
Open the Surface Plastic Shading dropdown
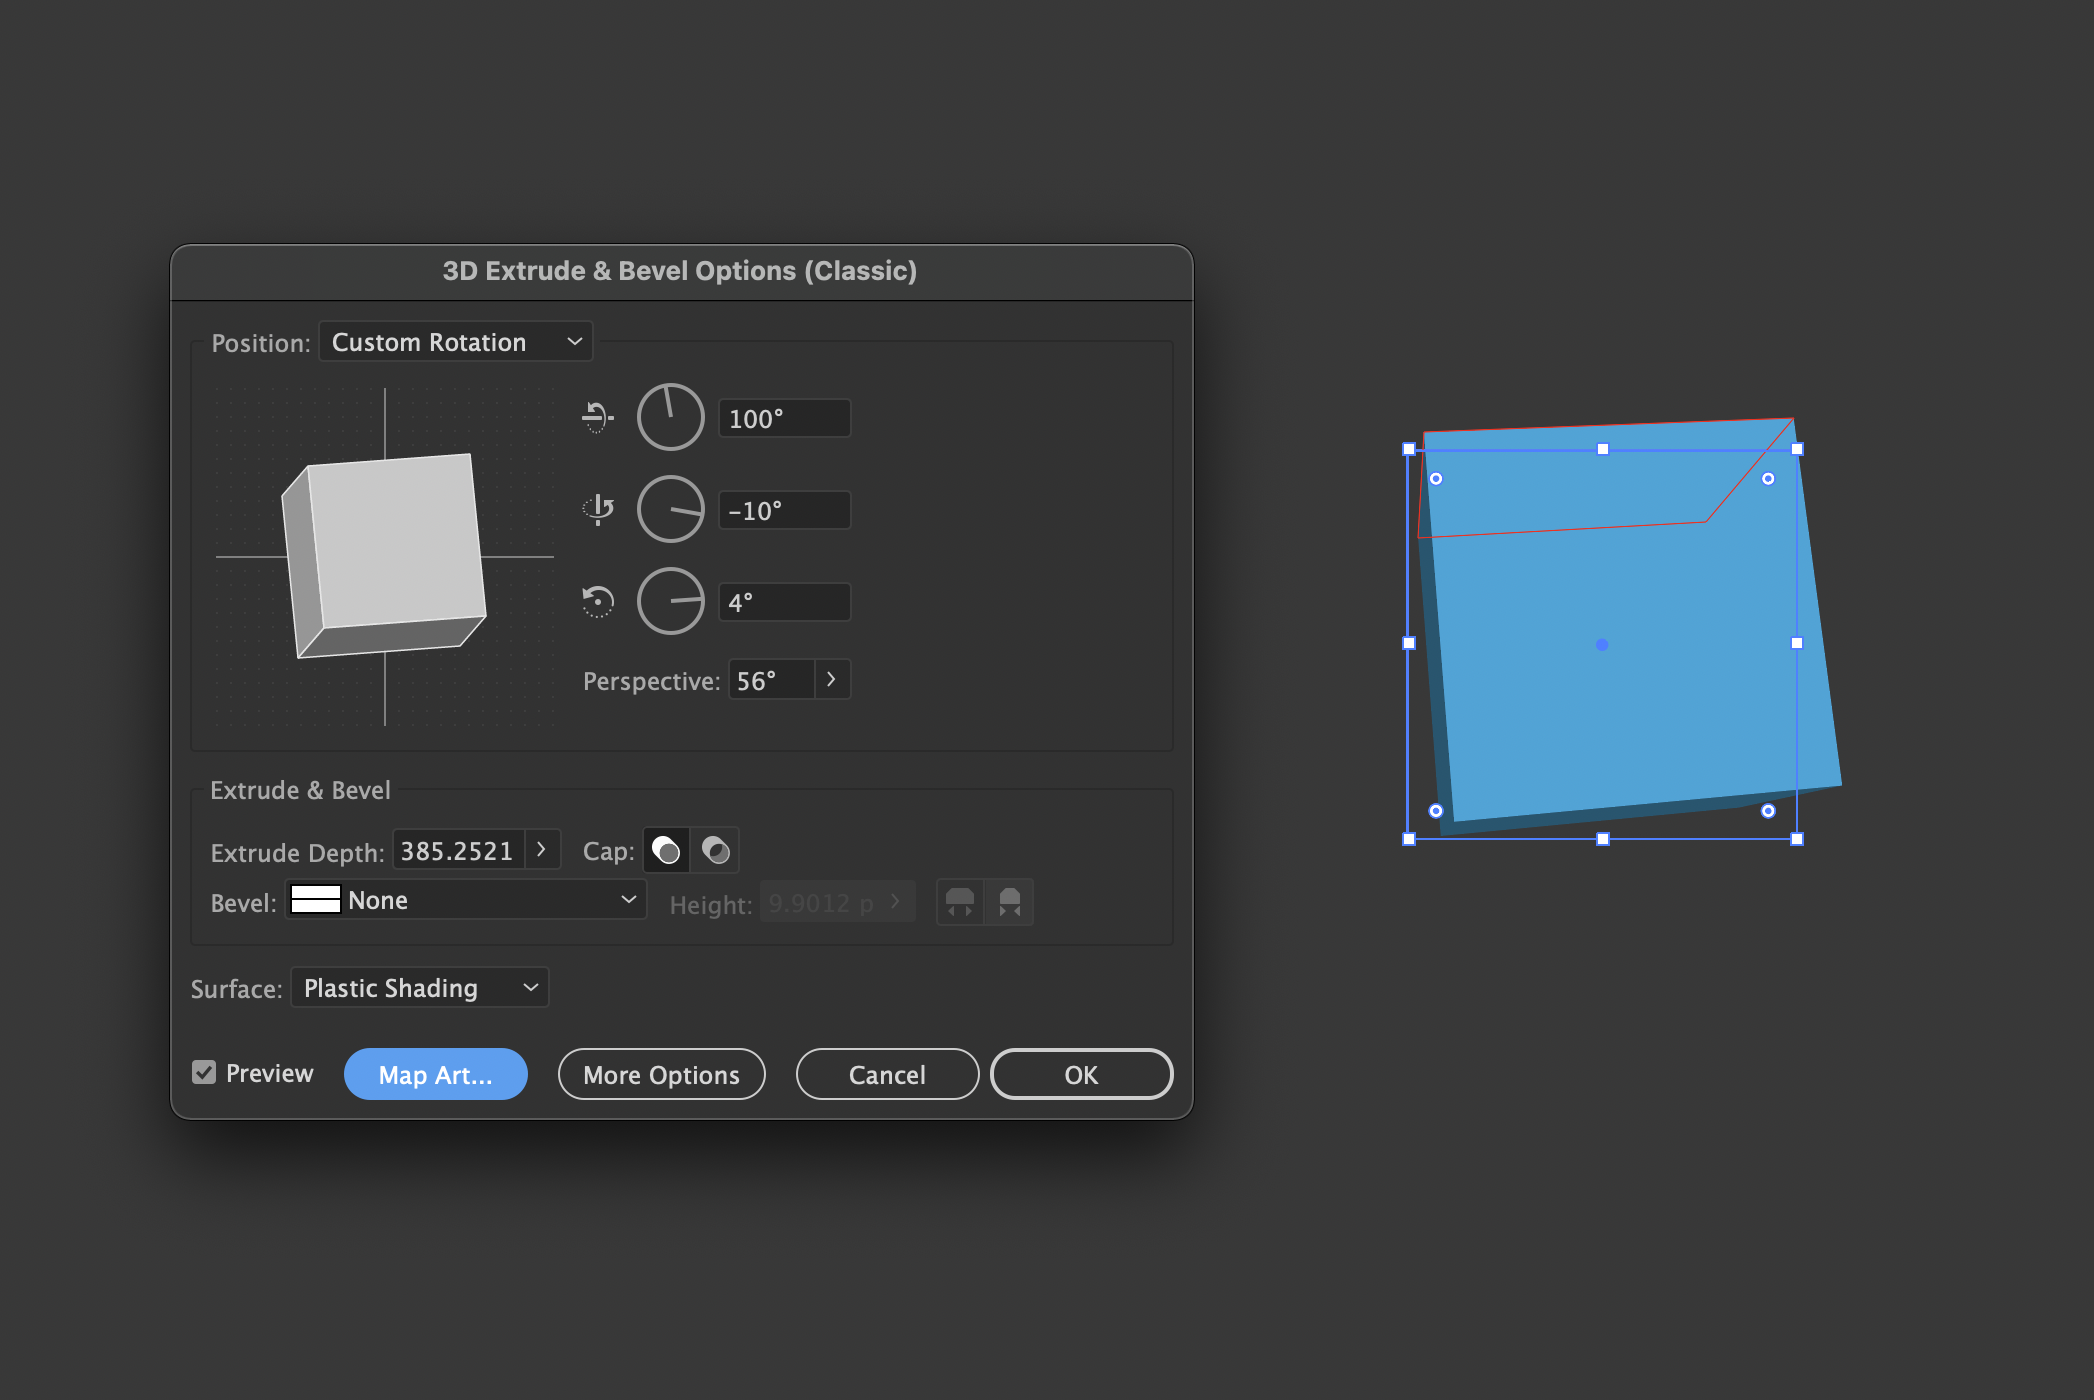(x=420, y=988)
